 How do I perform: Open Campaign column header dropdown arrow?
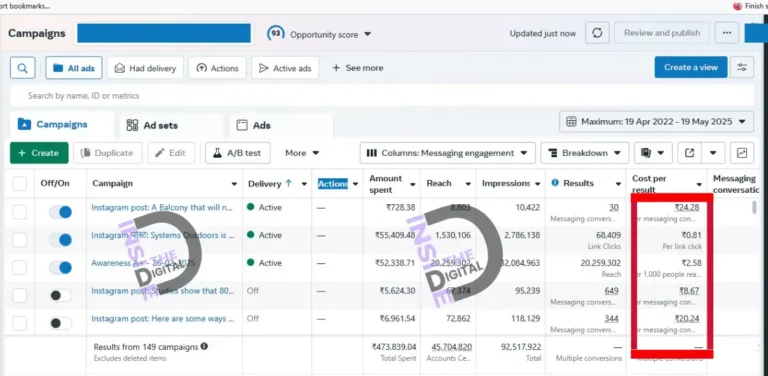tap(234, 184)
